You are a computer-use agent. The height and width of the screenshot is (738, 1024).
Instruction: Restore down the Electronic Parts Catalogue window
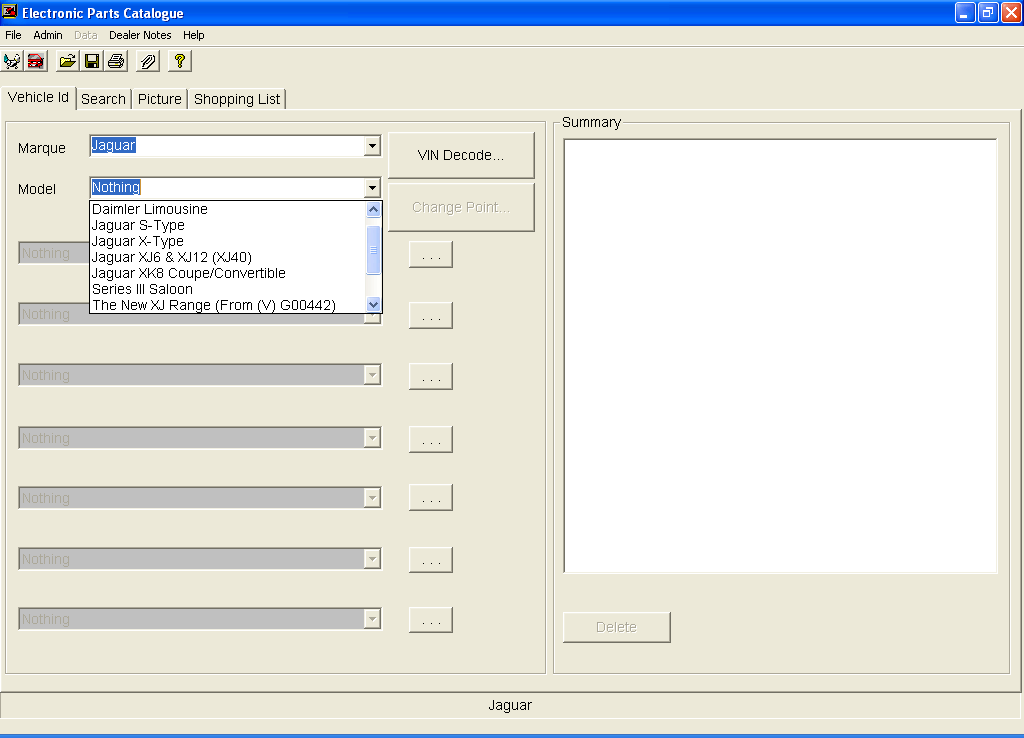pyautogui.click(x=988, y=12)
